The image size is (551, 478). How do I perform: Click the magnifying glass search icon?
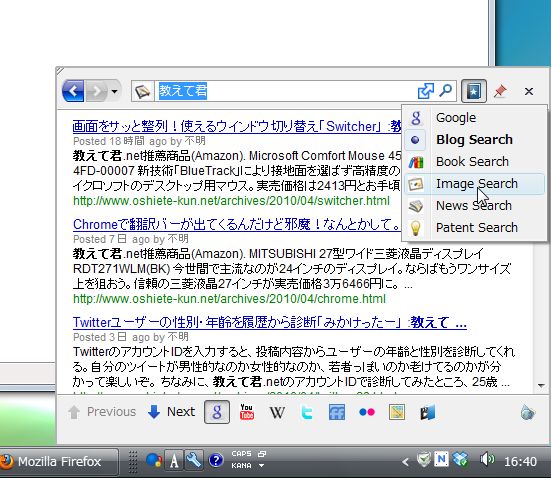(x=446, y=91)
